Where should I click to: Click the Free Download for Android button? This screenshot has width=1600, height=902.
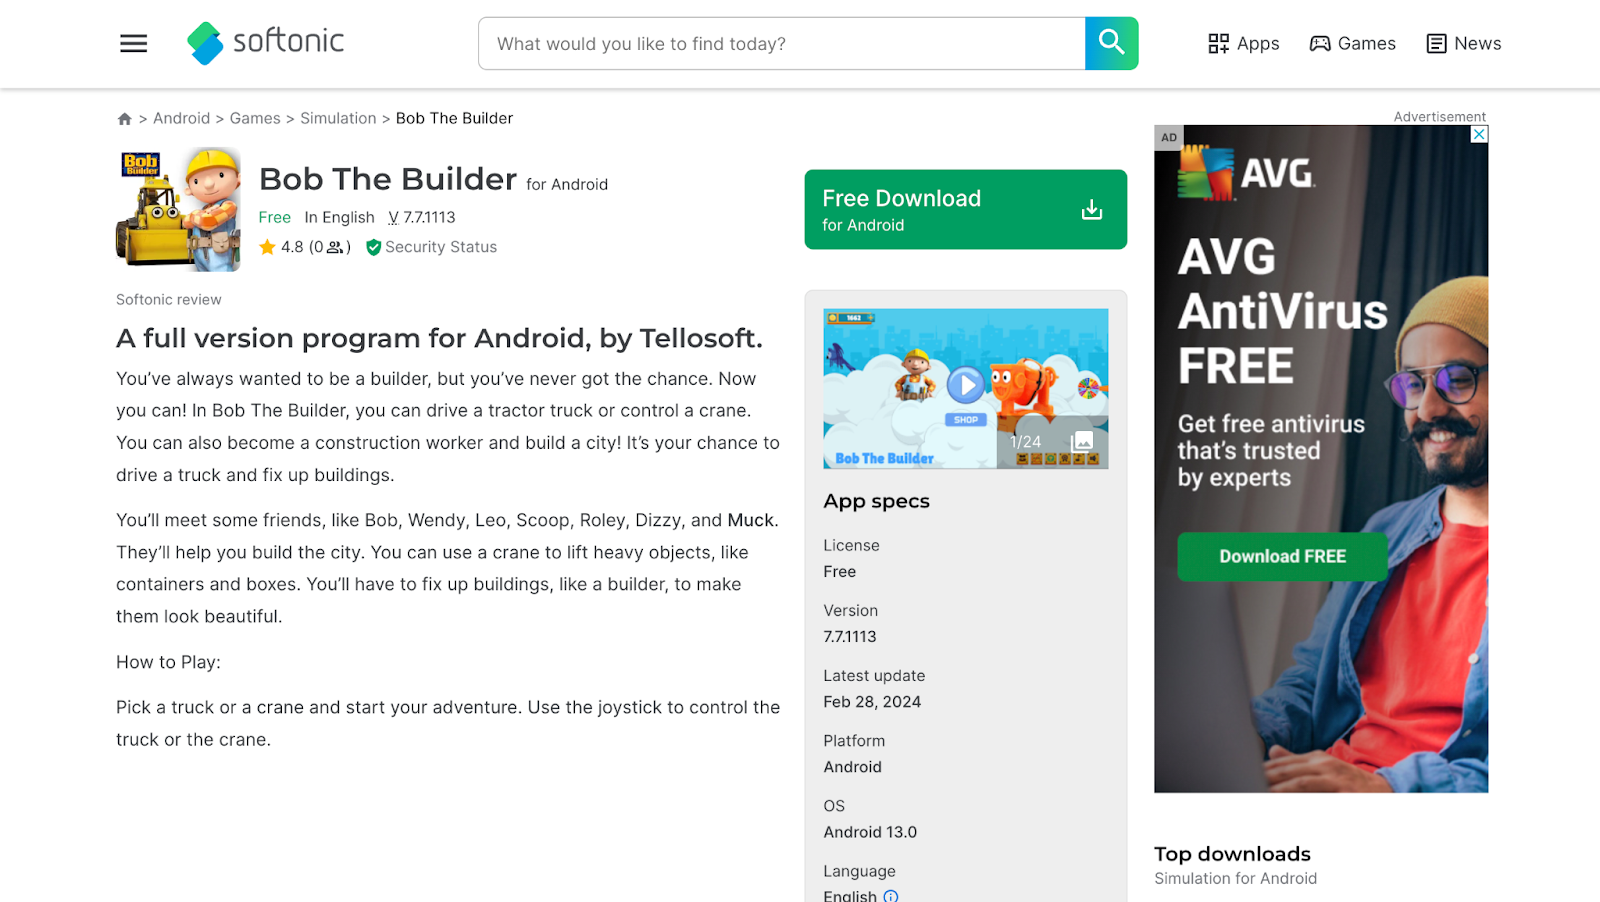point(965,209)
